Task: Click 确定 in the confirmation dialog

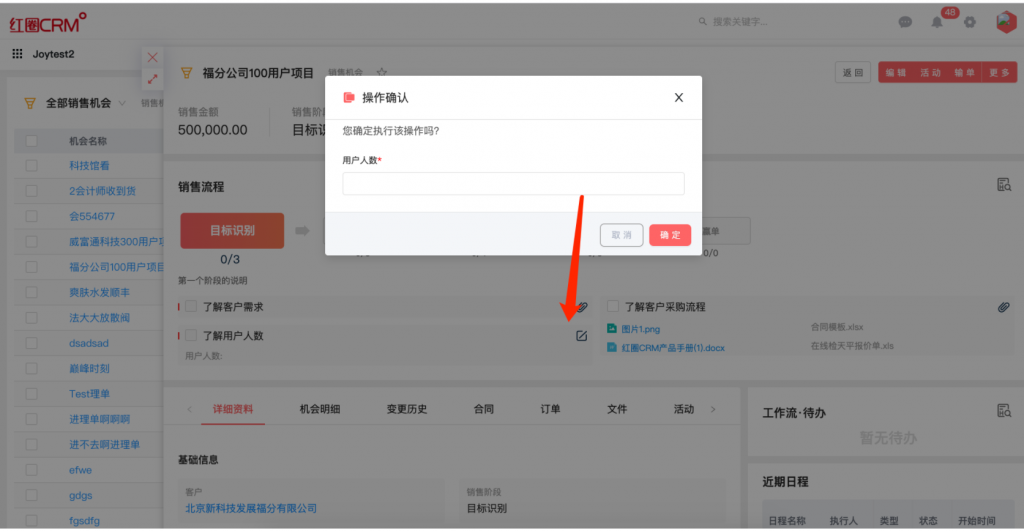Action: click(x=669, y=235)
